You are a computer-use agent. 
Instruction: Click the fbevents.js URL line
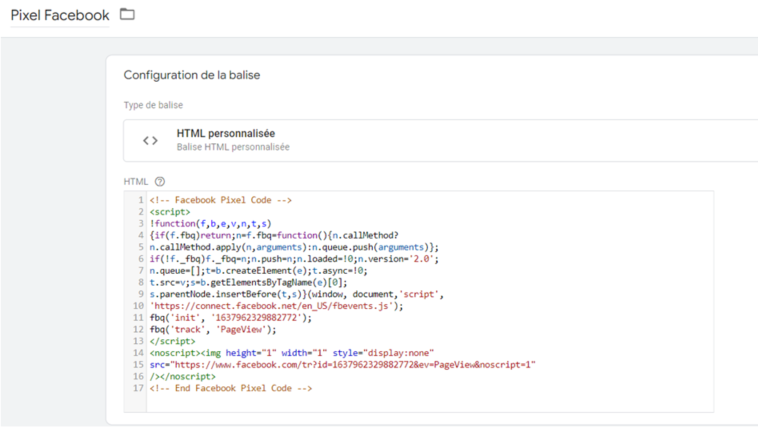click(276, 306)
